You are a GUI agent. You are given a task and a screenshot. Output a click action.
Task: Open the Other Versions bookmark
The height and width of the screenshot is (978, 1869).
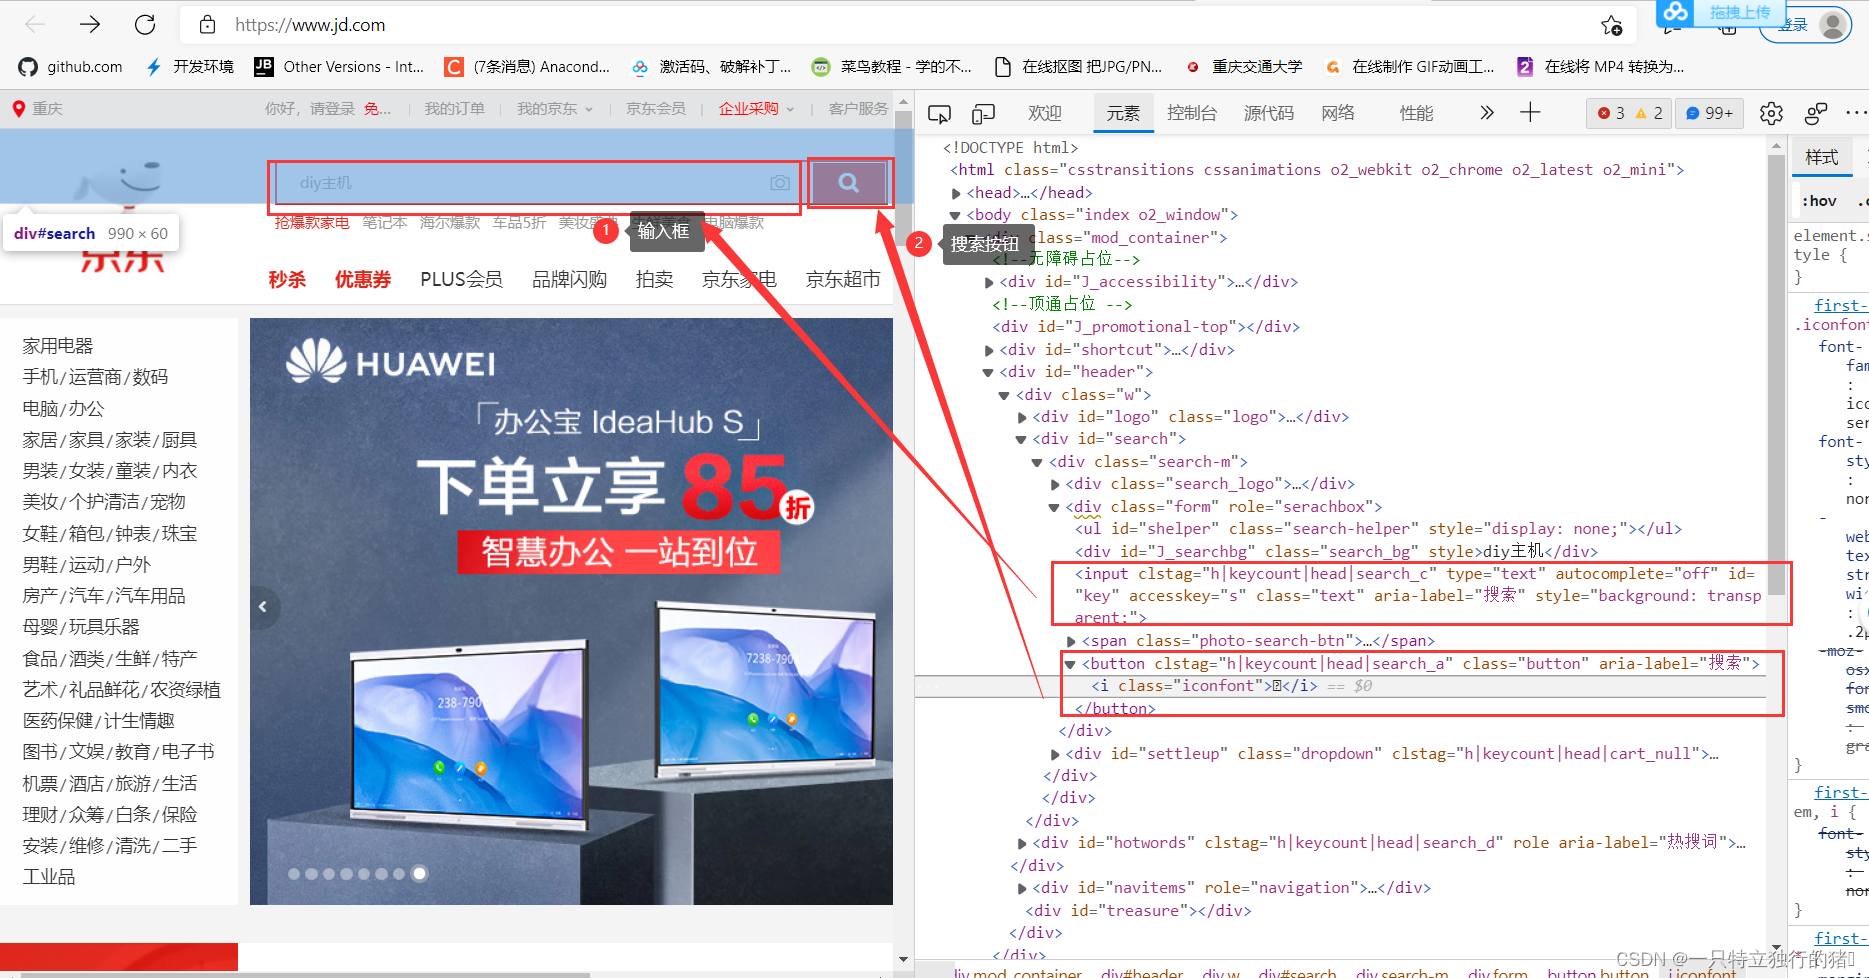pos(339,67)
